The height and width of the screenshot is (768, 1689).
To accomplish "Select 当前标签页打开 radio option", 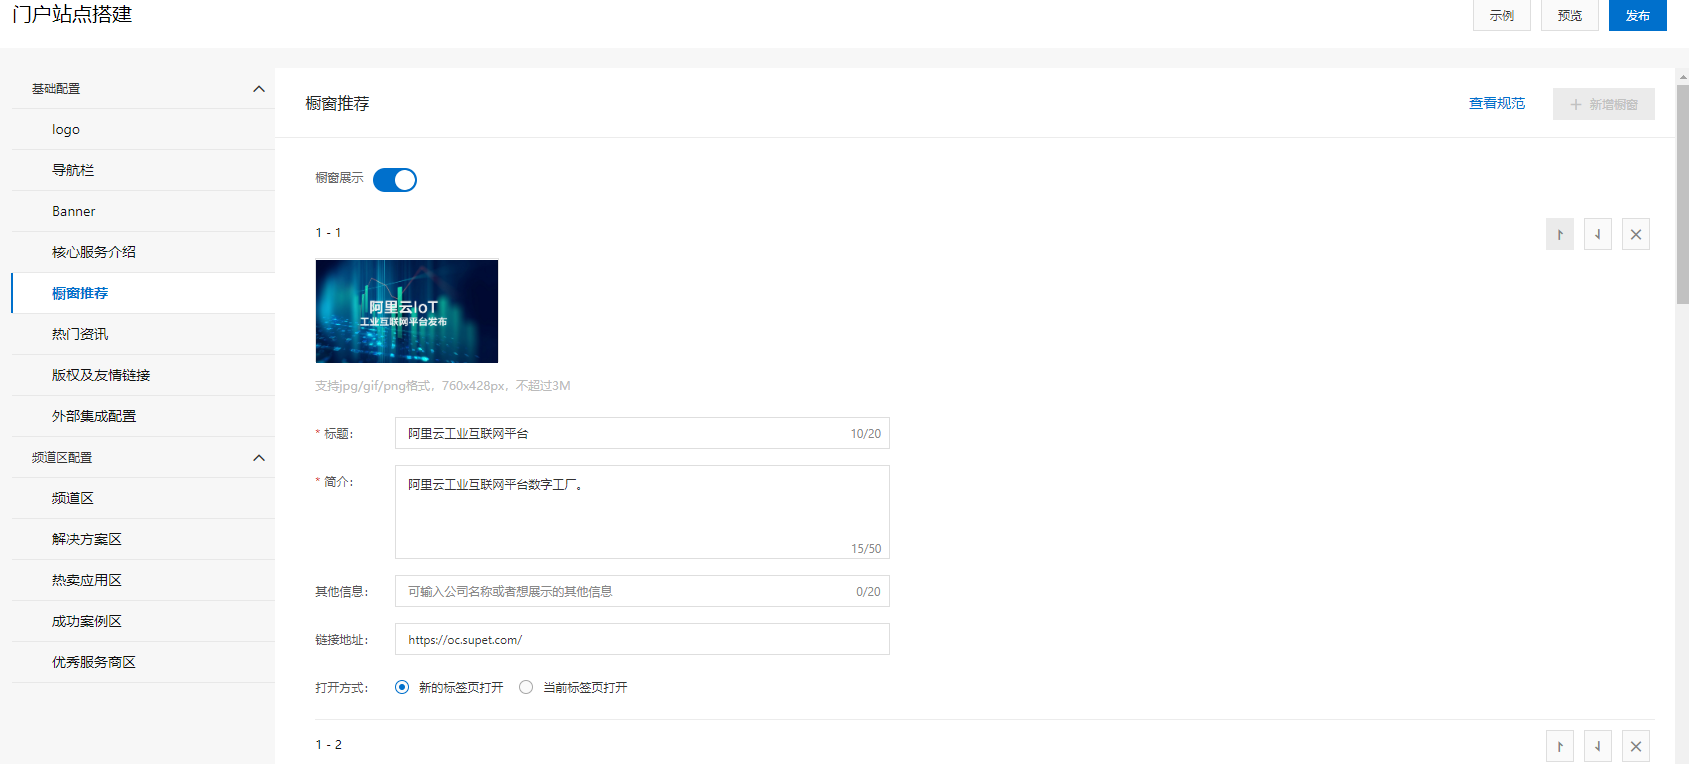I will click(x=526, y=687).
